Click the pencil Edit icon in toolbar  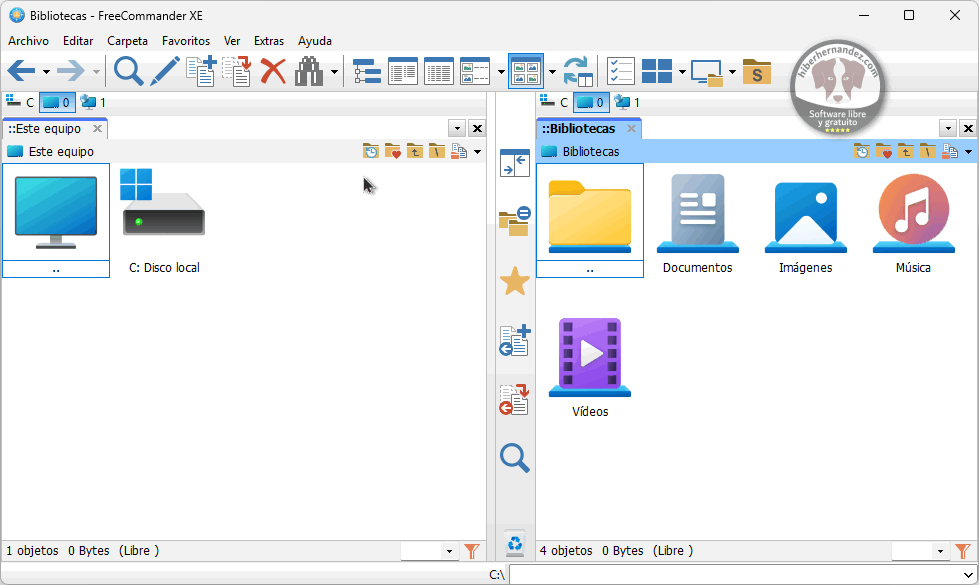tap(165, 71)
